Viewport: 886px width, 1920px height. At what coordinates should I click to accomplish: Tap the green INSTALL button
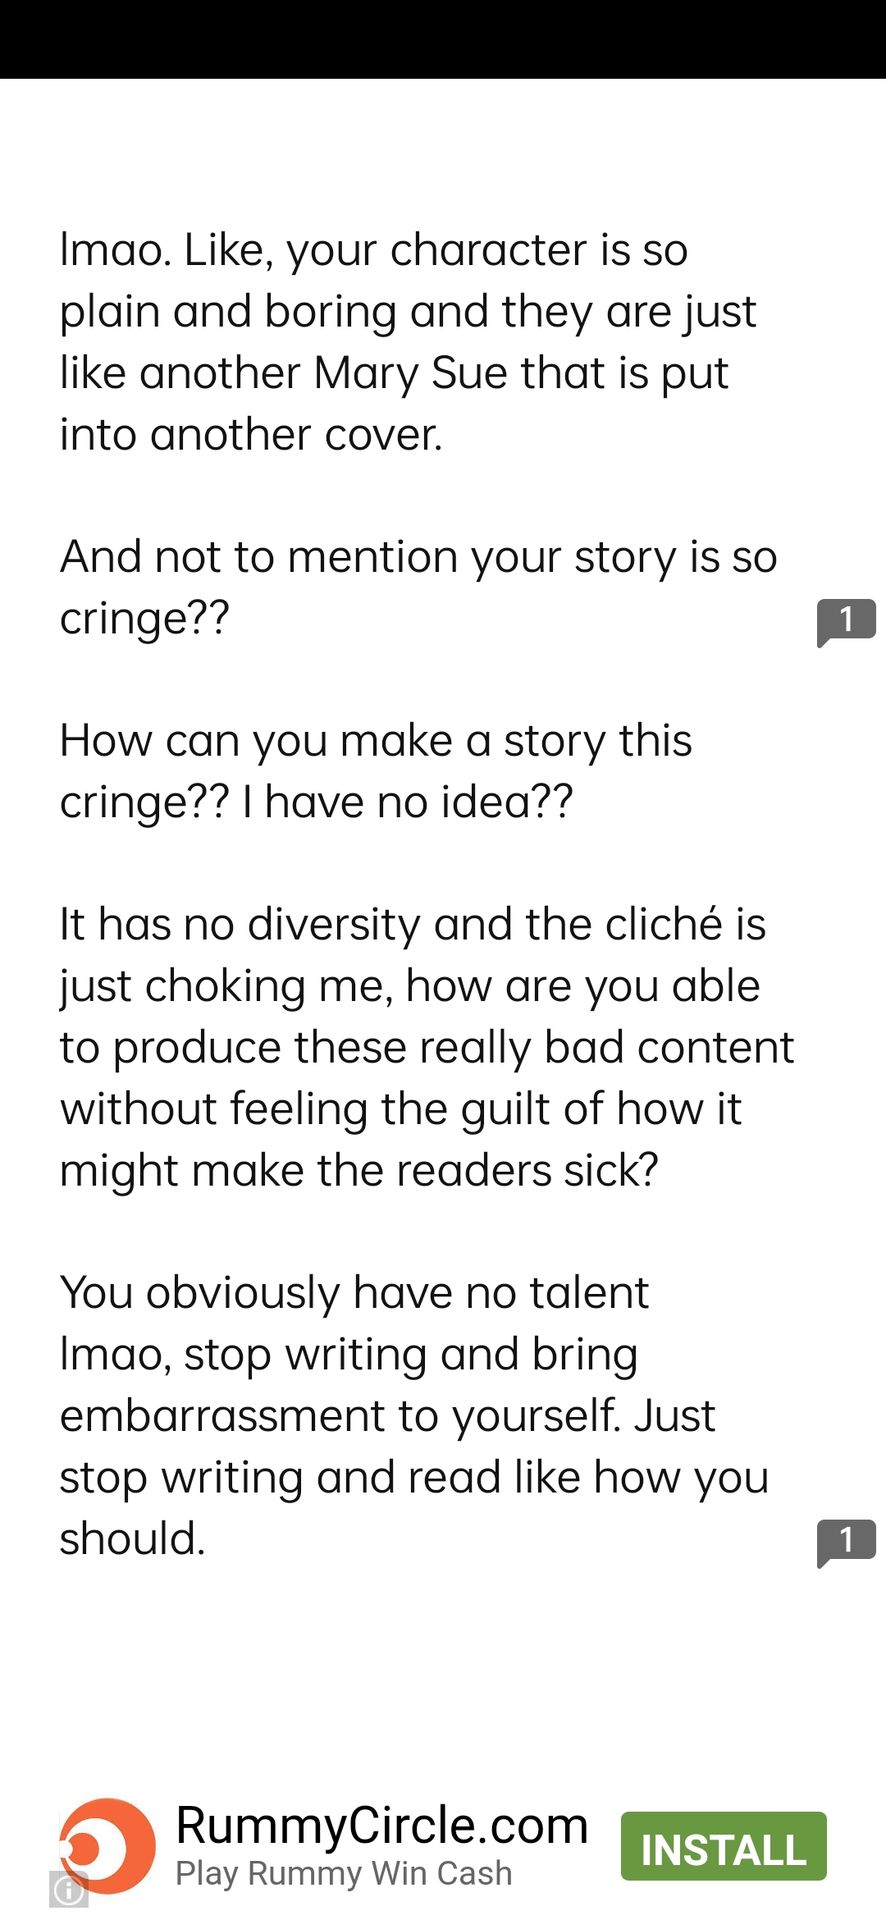click(724, 1846)
